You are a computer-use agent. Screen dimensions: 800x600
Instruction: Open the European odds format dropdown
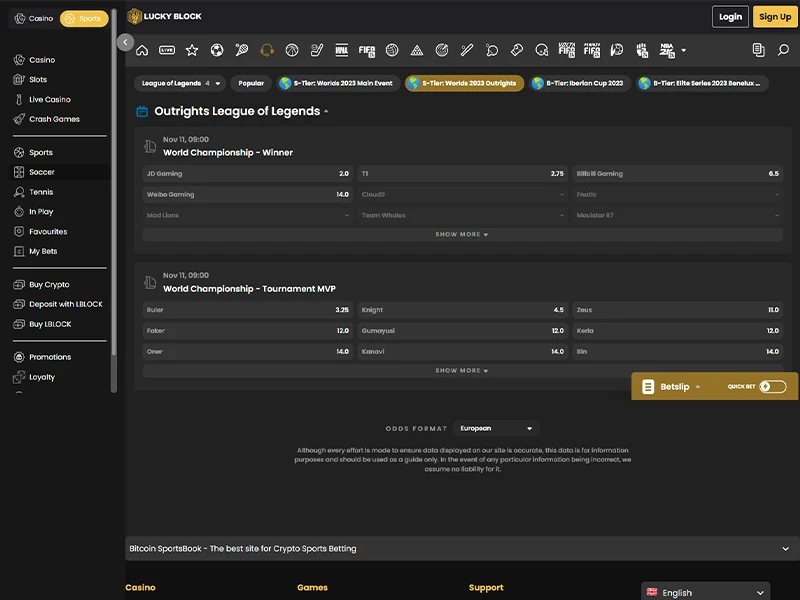point(495,429)
